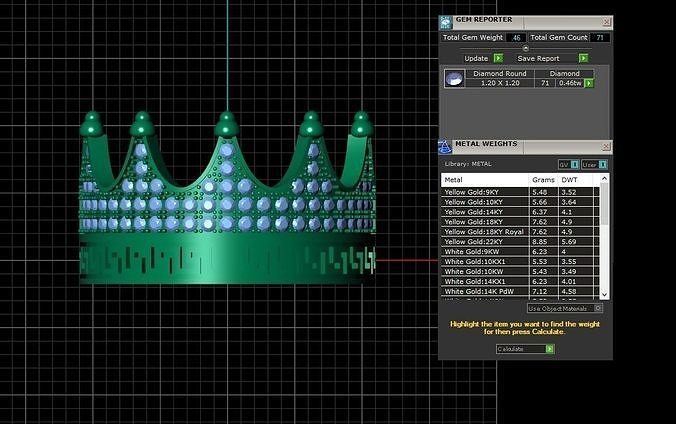Toggle the GV library switch
This screenshot has height=424, width=676.
click(575, 164)
